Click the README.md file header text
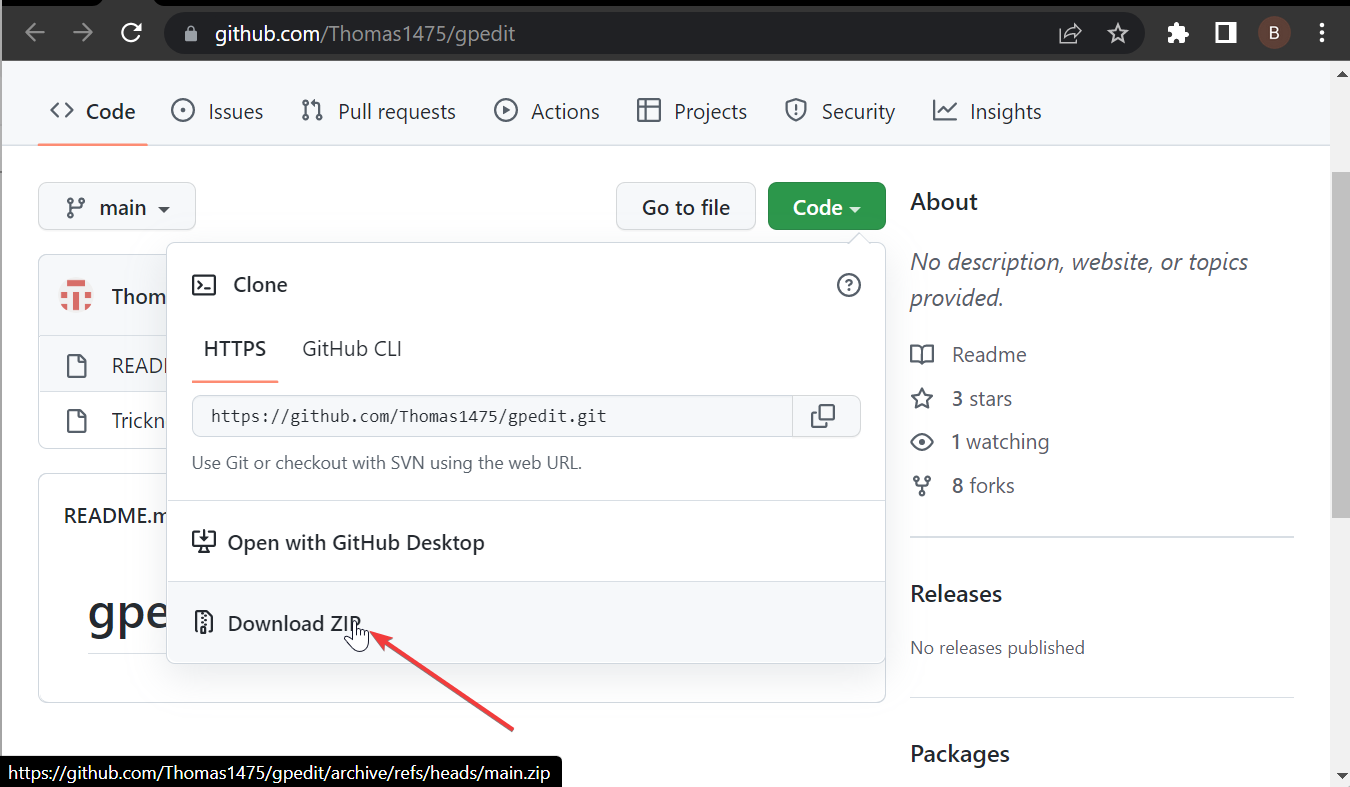 pyautogui.click(x=114, y=516)
